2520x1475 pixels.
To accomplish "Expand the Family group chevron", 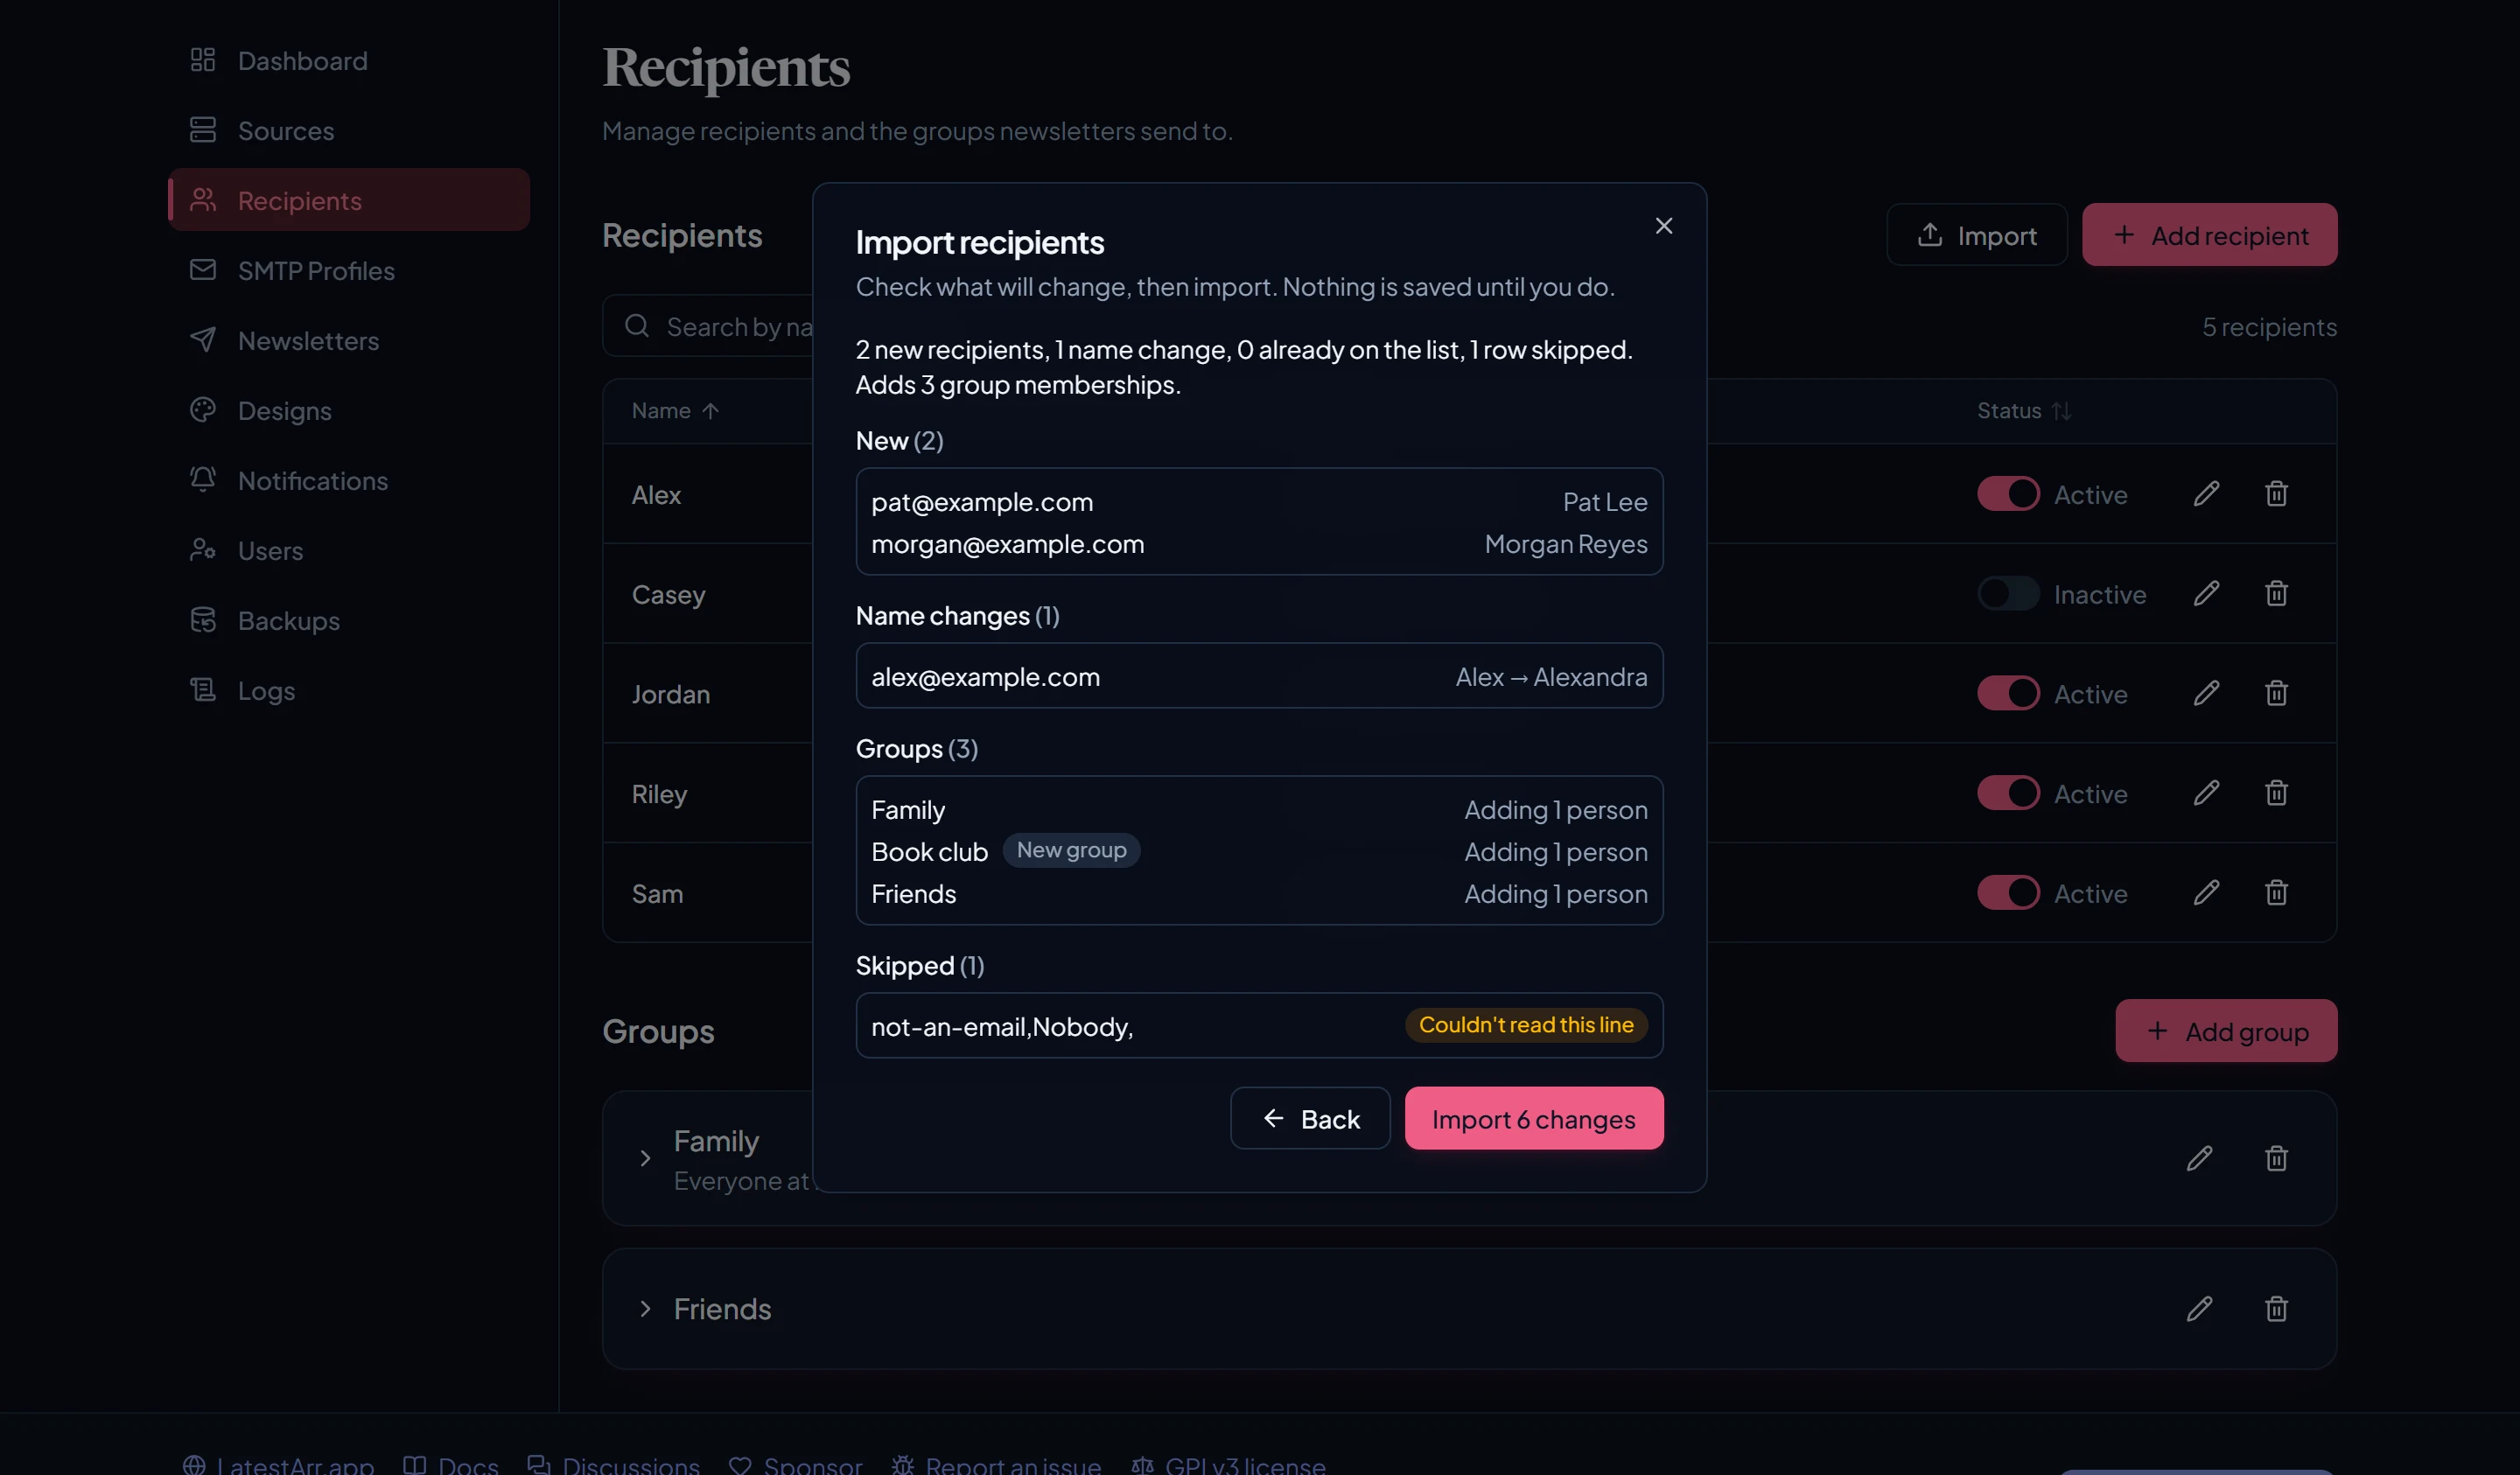I will tap(645, 1158).
